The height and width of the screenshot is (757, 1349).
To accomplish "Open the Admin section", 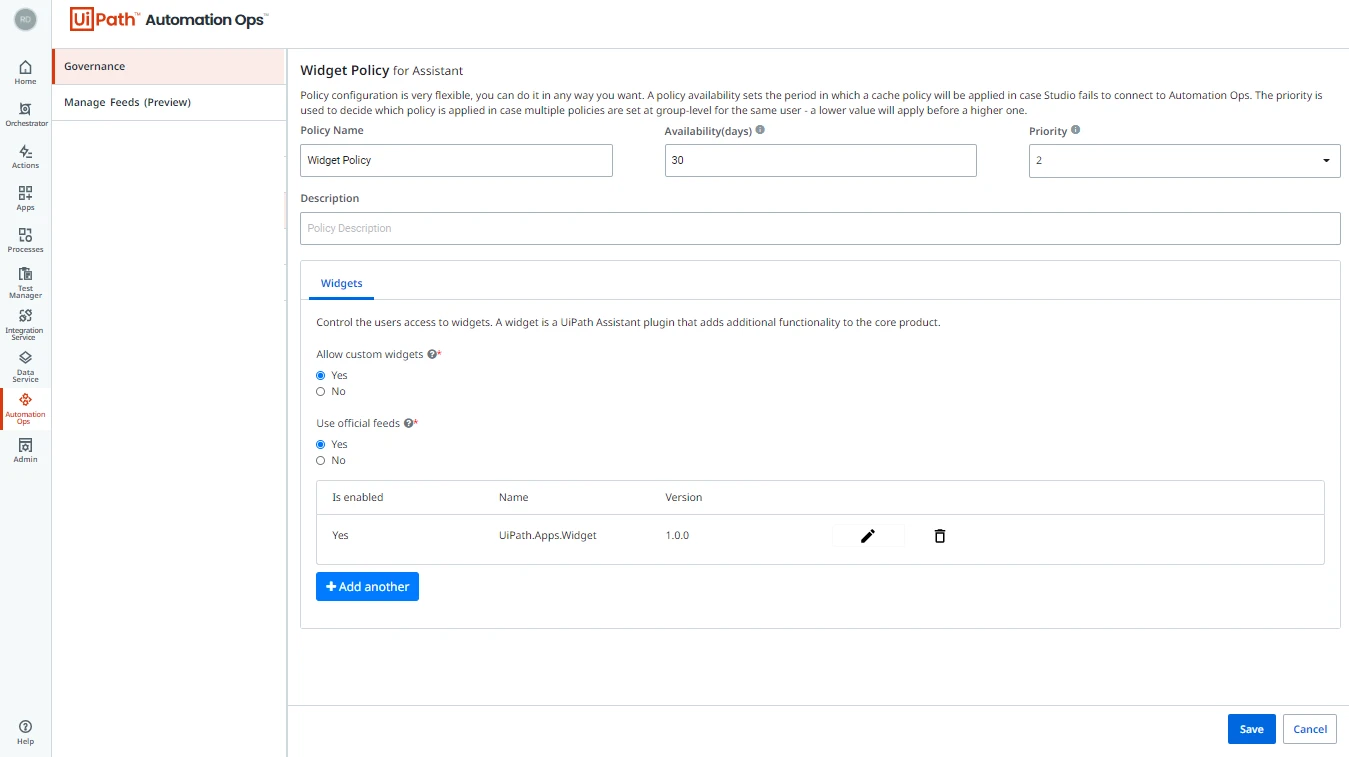I will (25, 450).
